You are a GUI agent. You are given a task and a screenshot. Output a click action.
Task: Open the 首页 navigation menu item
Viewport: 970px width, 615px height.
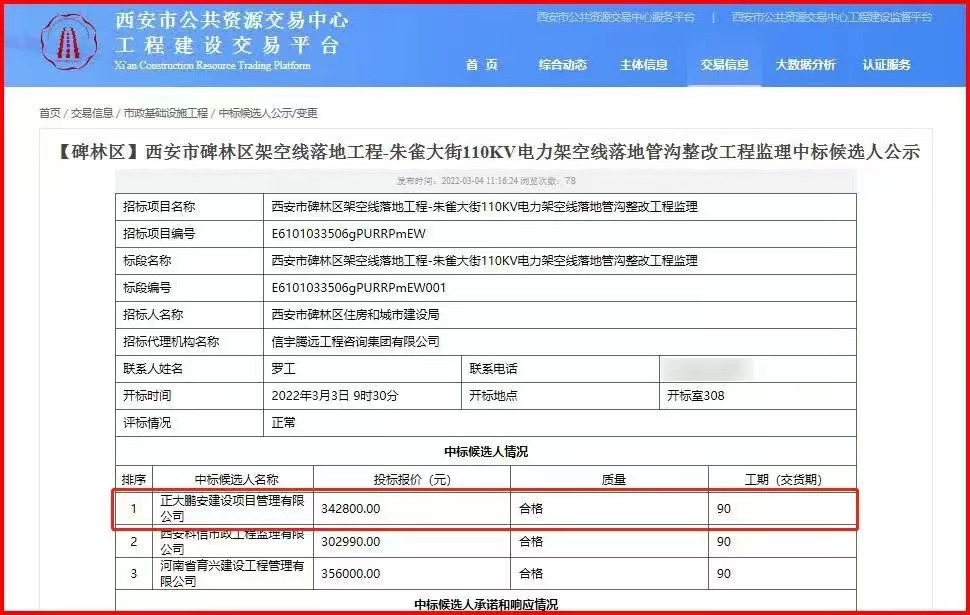[x=481, y=65]
